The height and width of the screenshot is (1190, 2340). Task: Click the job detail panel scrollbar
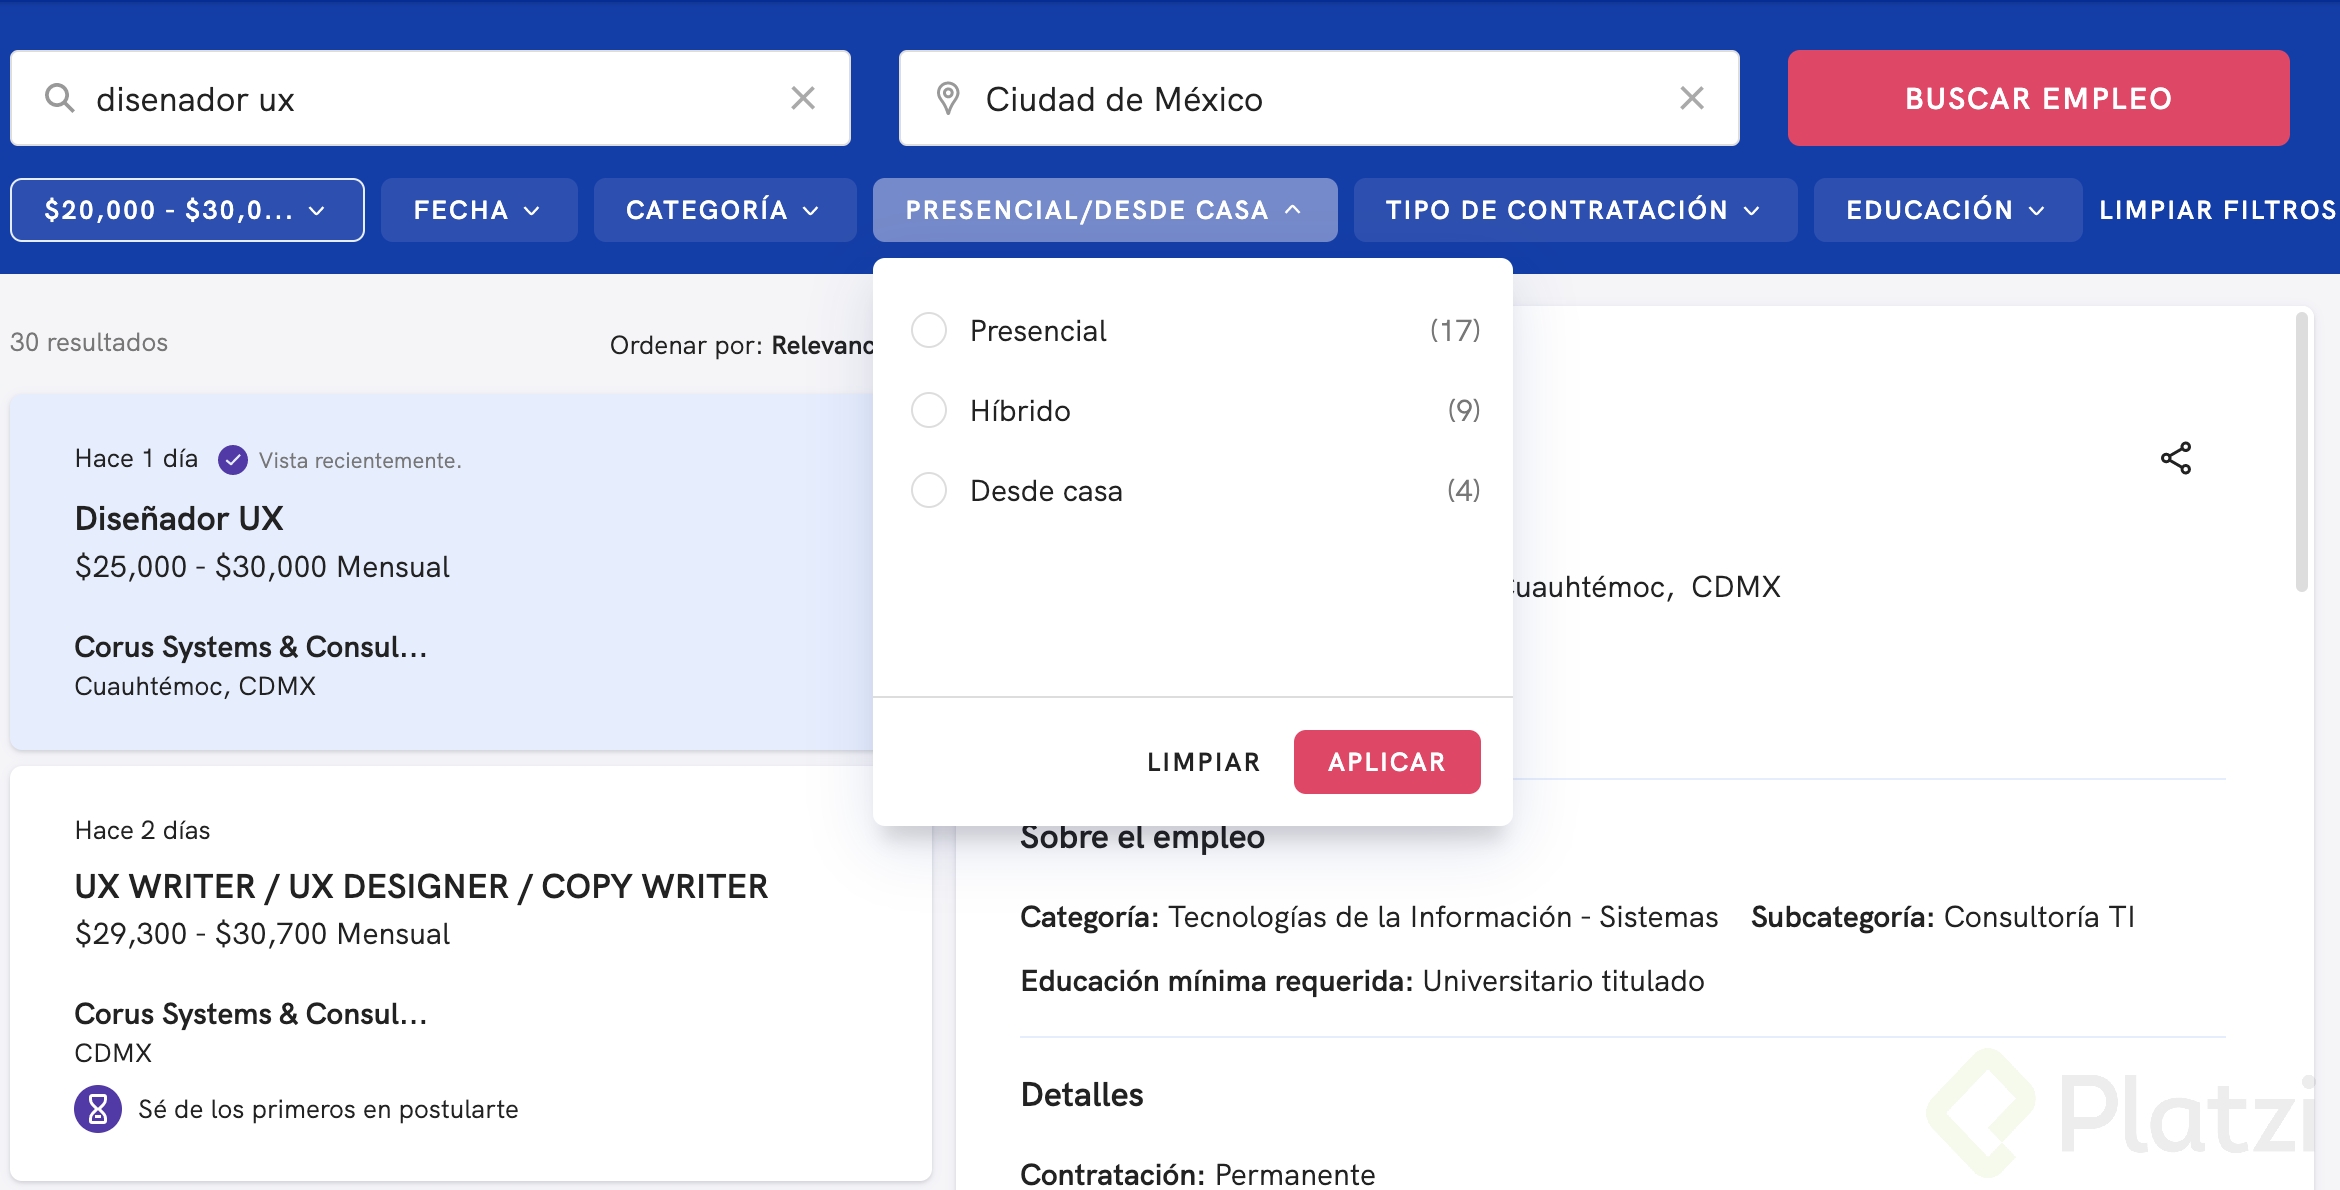(x=2301, y=452)
